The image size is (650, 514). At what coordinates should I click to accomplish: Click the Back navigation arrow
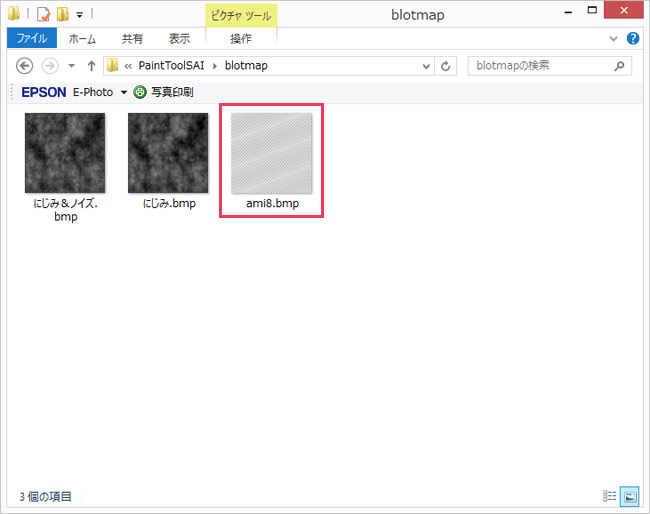25,66
